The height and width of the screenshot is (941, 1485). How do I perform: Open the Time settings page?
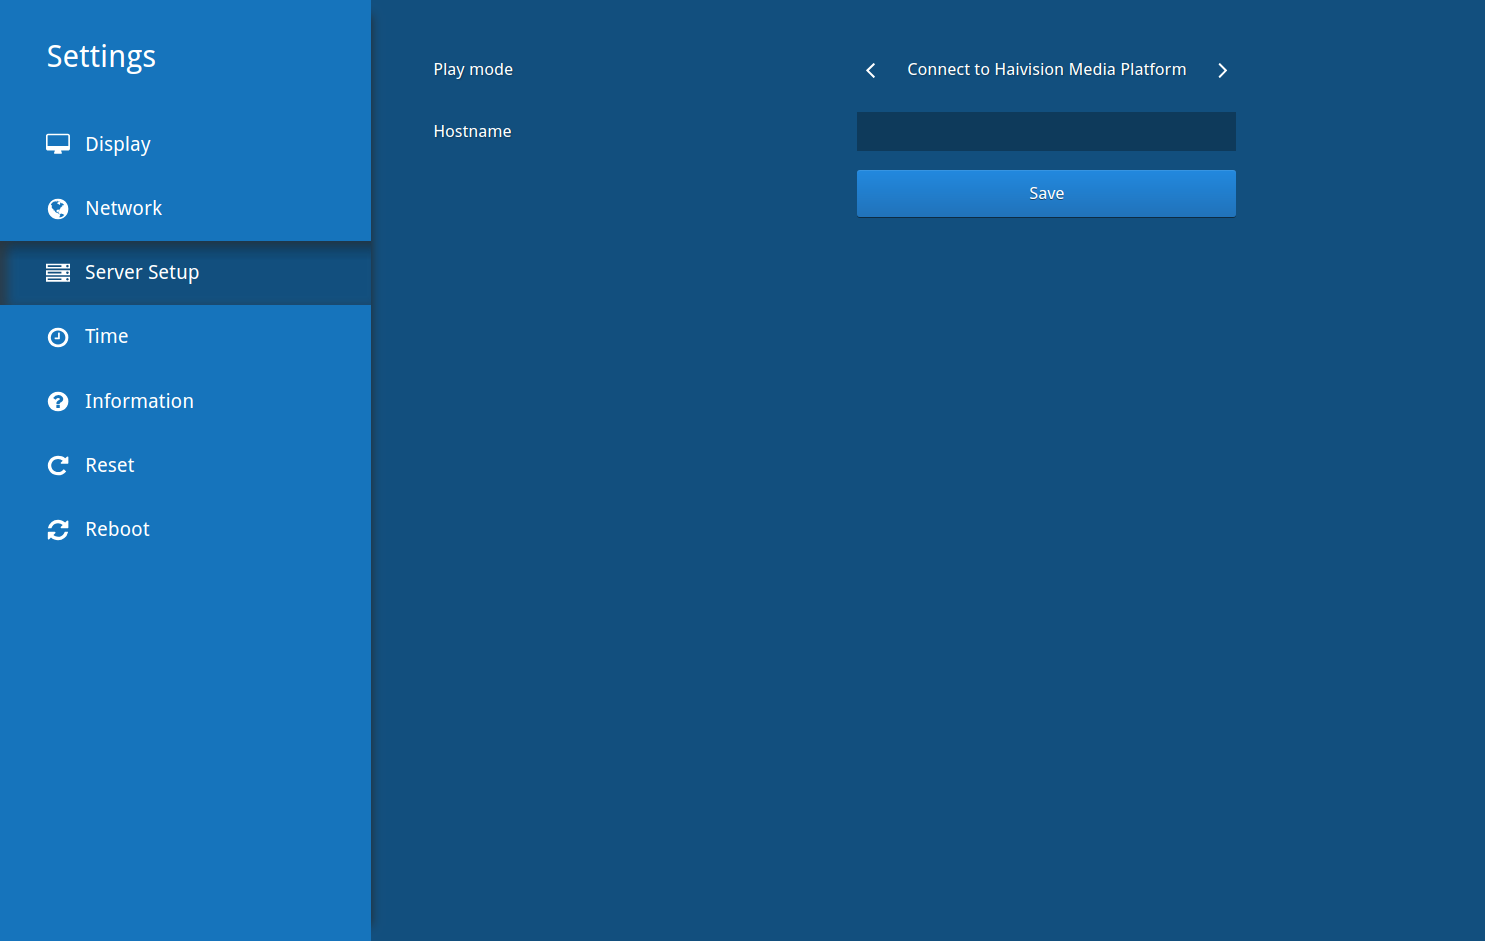coord(107,337)
